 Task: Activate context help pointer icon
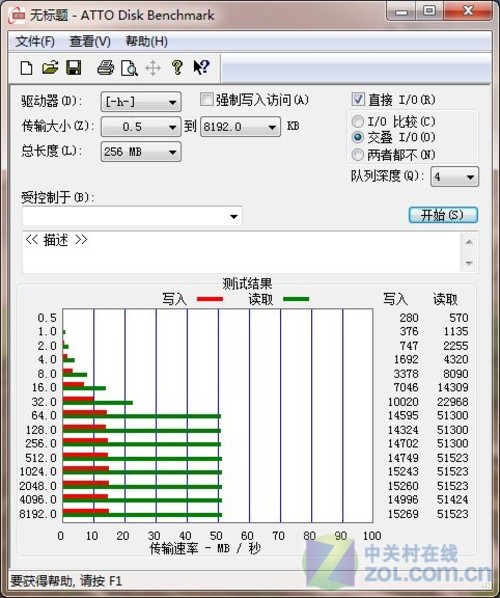click(x=201, y=68)
